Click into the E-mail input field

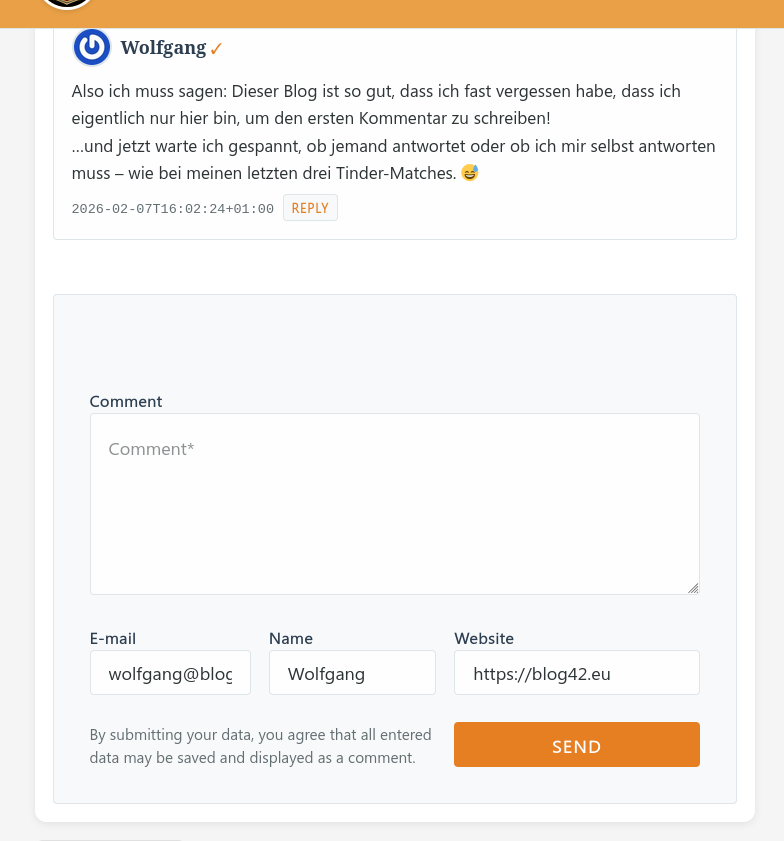tap(170, 673)
